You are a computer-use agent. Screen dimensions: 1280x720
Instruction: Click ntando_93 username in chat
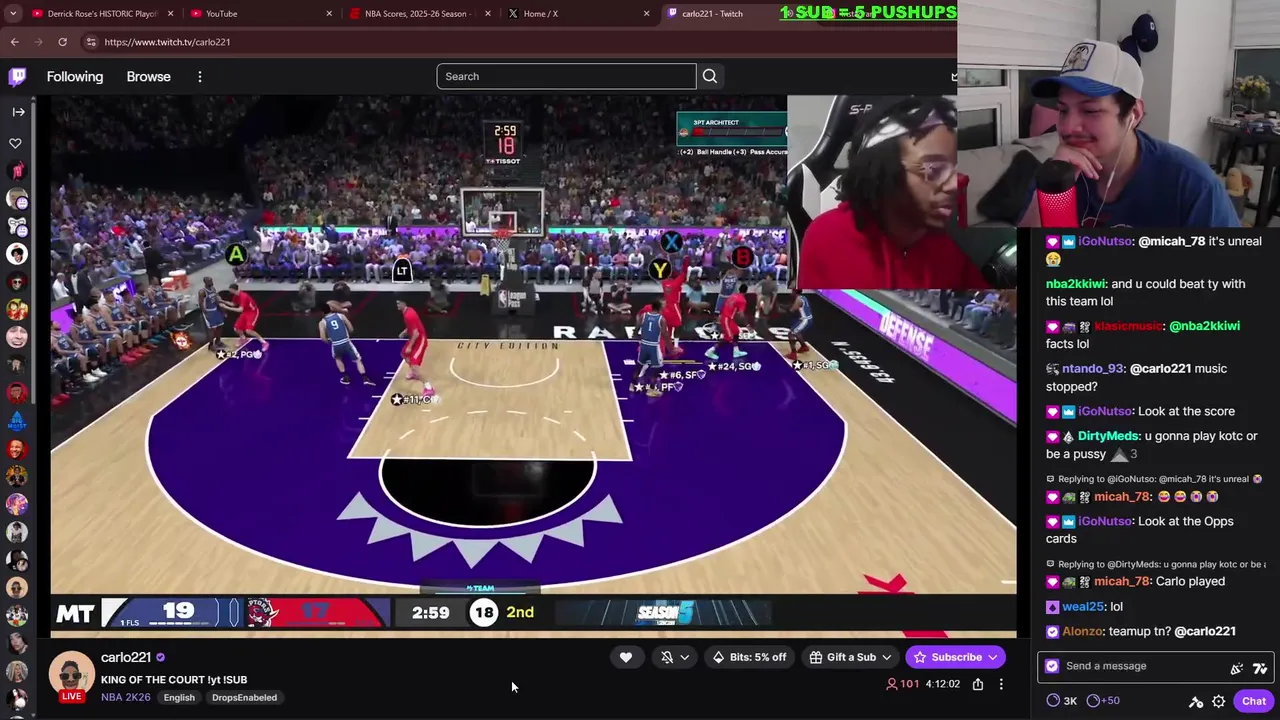pyautogui.click(x=1091, y=369)
